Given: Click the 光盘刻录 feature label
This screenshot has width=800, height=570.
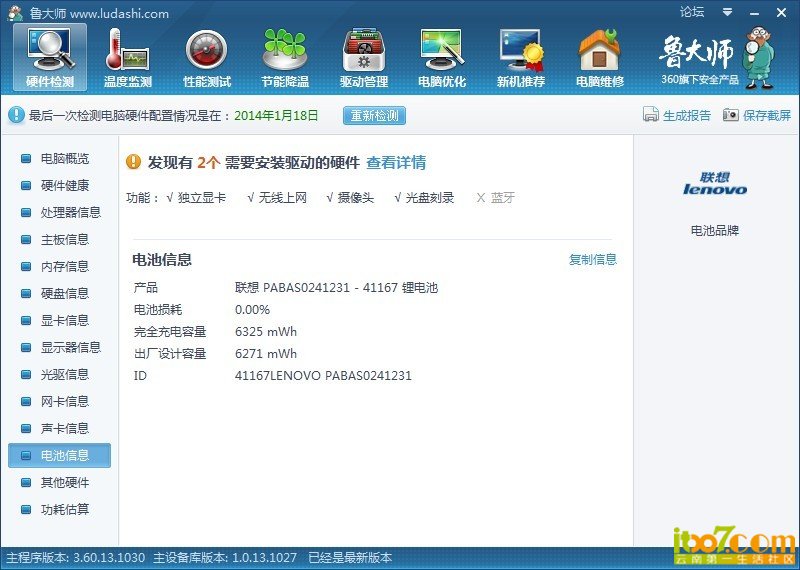Looking at the screenshot, I should 430,197.
